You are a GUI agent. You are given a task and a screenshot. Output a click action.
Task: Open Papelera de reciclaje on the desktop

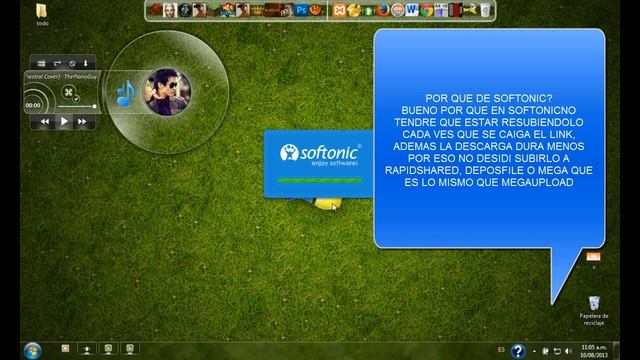point(594,311)
